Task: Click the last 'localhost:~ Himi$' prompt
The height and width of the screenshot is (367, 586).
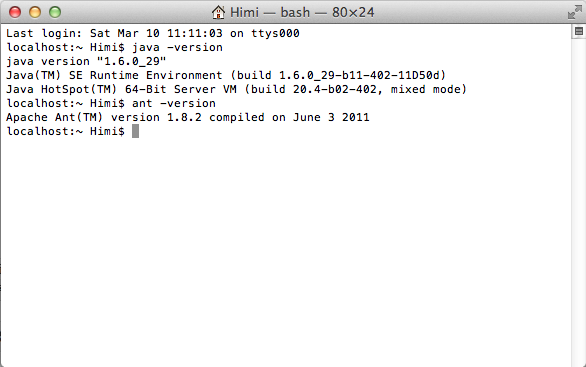Action: pyautogui.click(x=65, y=131)
